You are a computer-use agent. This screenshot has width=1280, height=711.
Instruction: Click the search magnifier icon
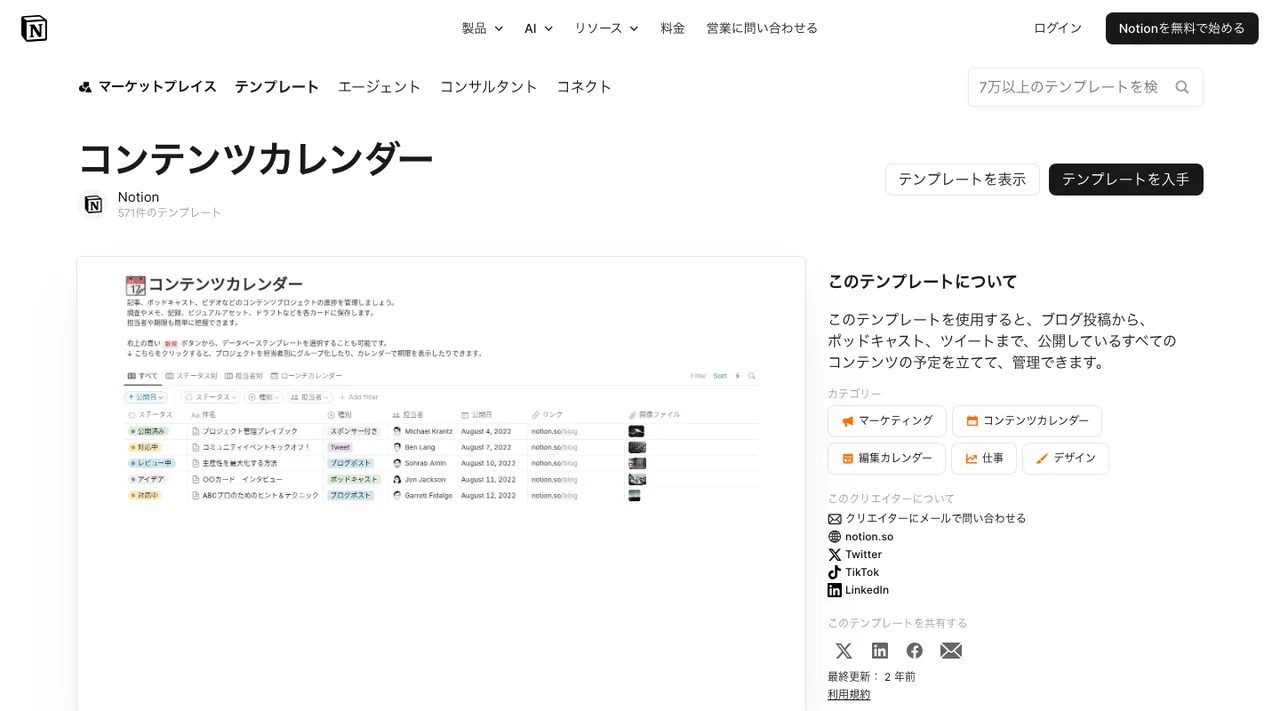(1182, 87)
